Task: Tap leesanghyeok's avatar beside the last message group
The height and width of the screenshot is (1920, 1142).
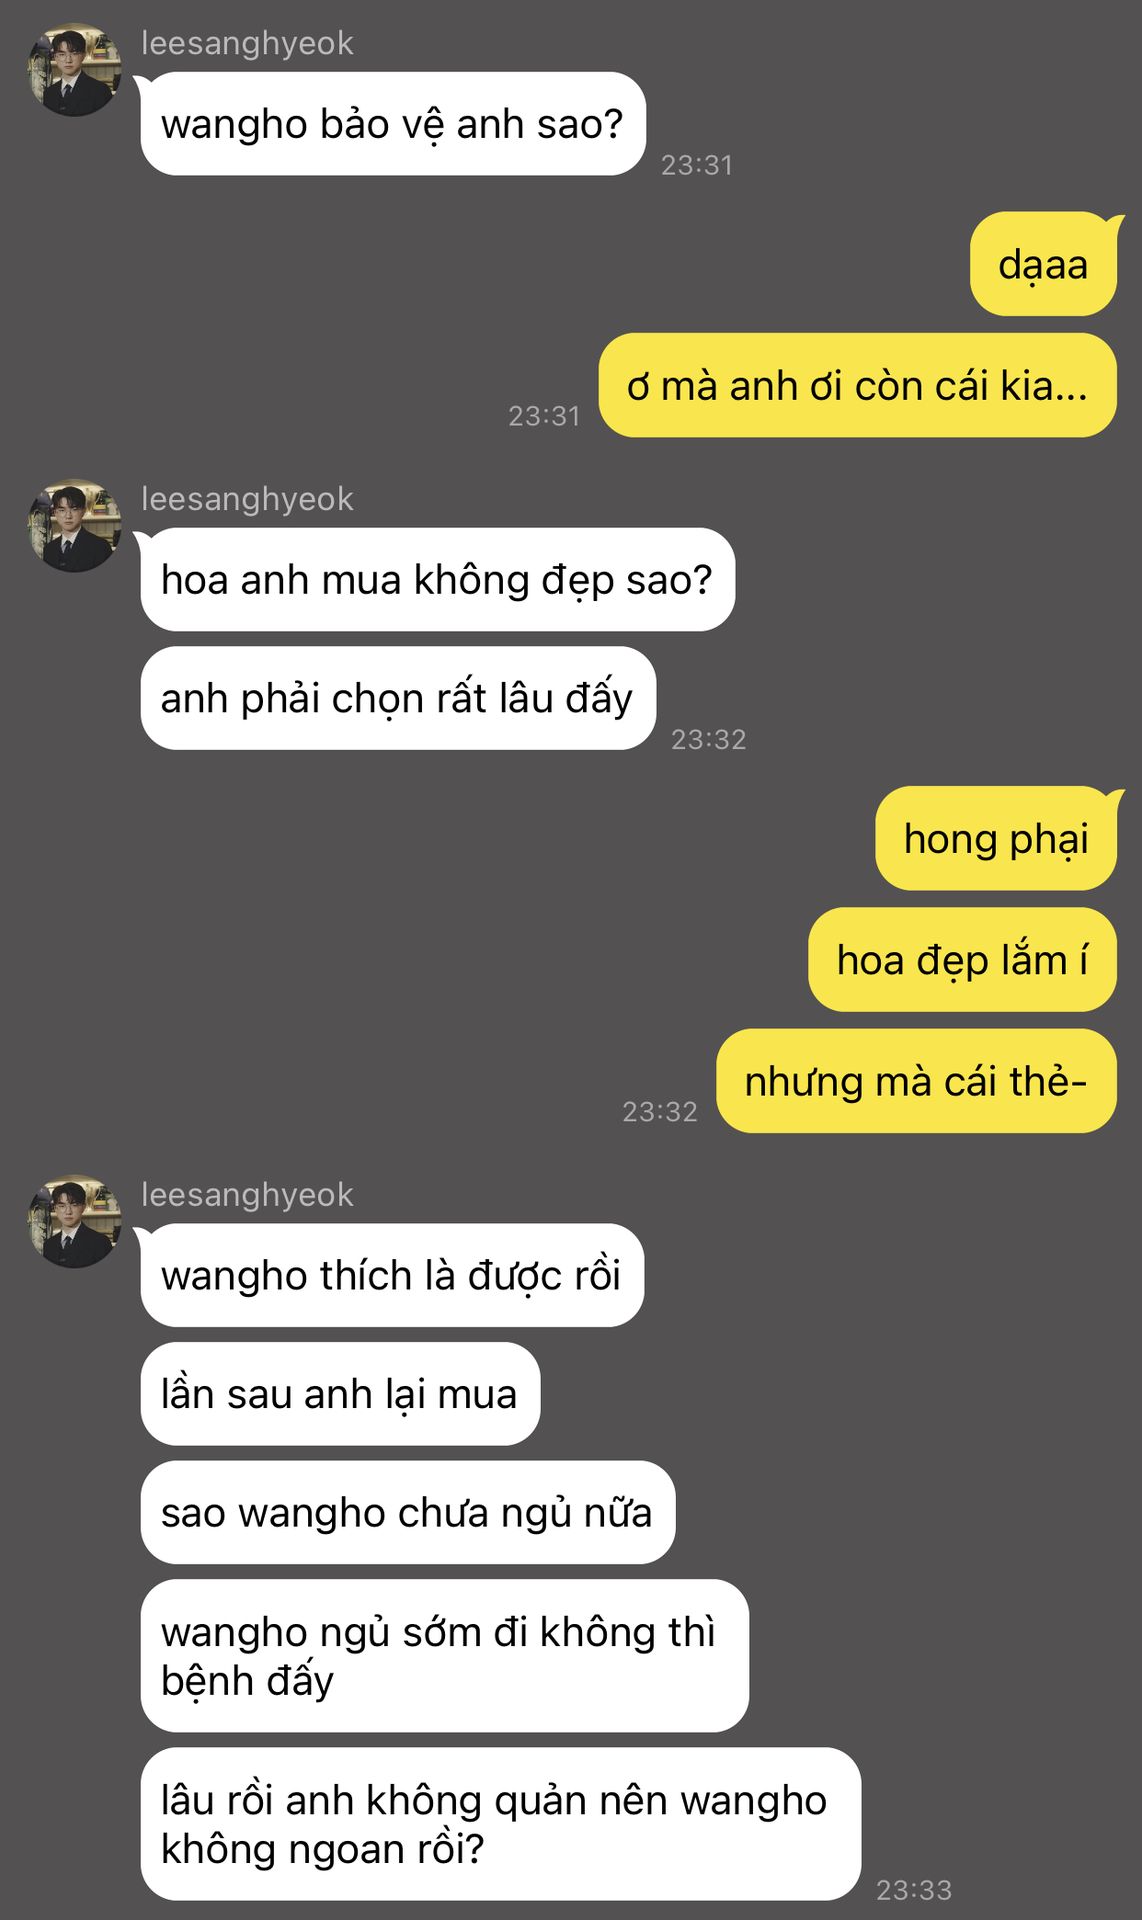Action: pos(74,1221)
